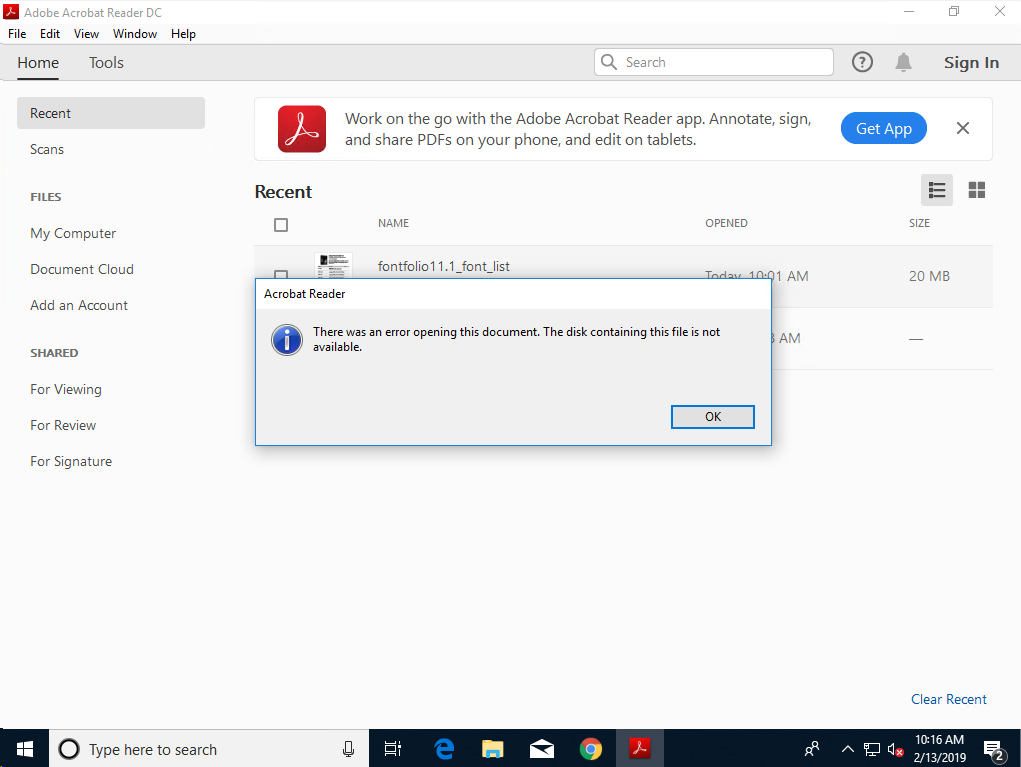Open shared files For Review
The width and height of the screenshot is (1021, 767).
(63, 425)
